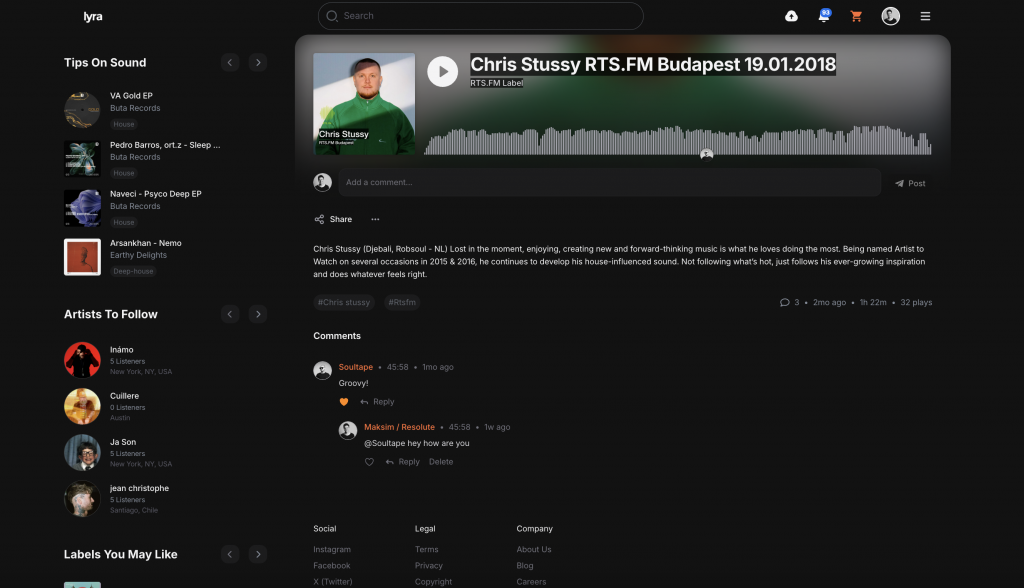
Task: Open the upload cloud icon
Action: [791, 16]
